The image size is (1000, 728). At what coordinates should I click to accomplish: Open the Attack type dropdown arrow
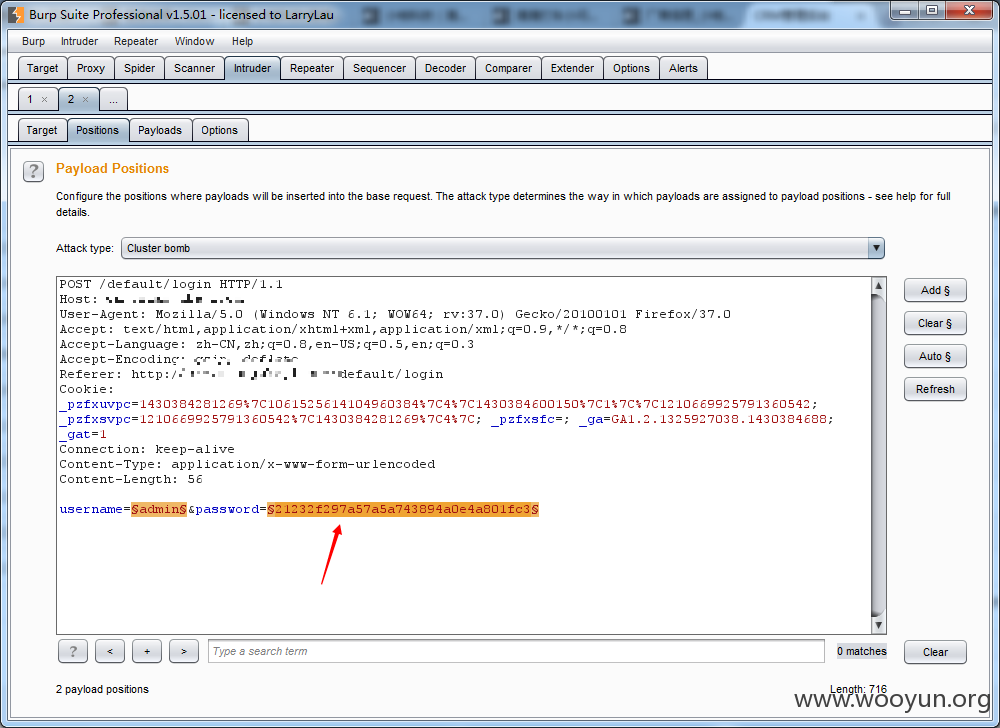[876, 248]
